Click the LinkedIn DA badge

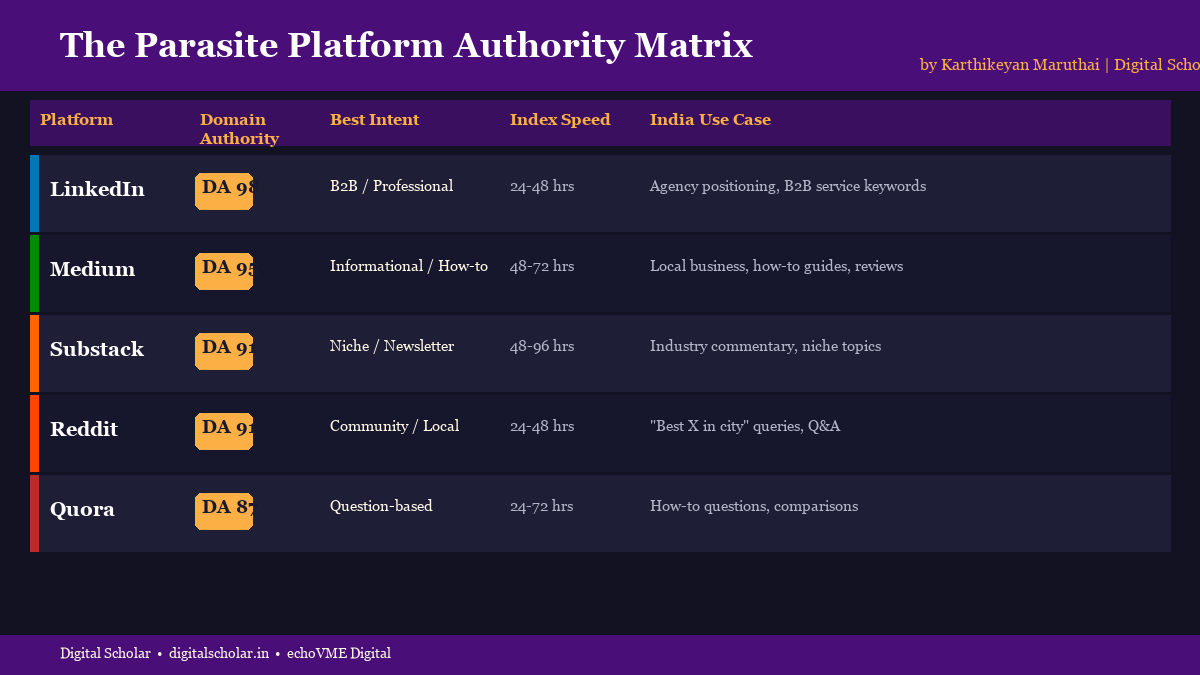click(x=224, y=191)
